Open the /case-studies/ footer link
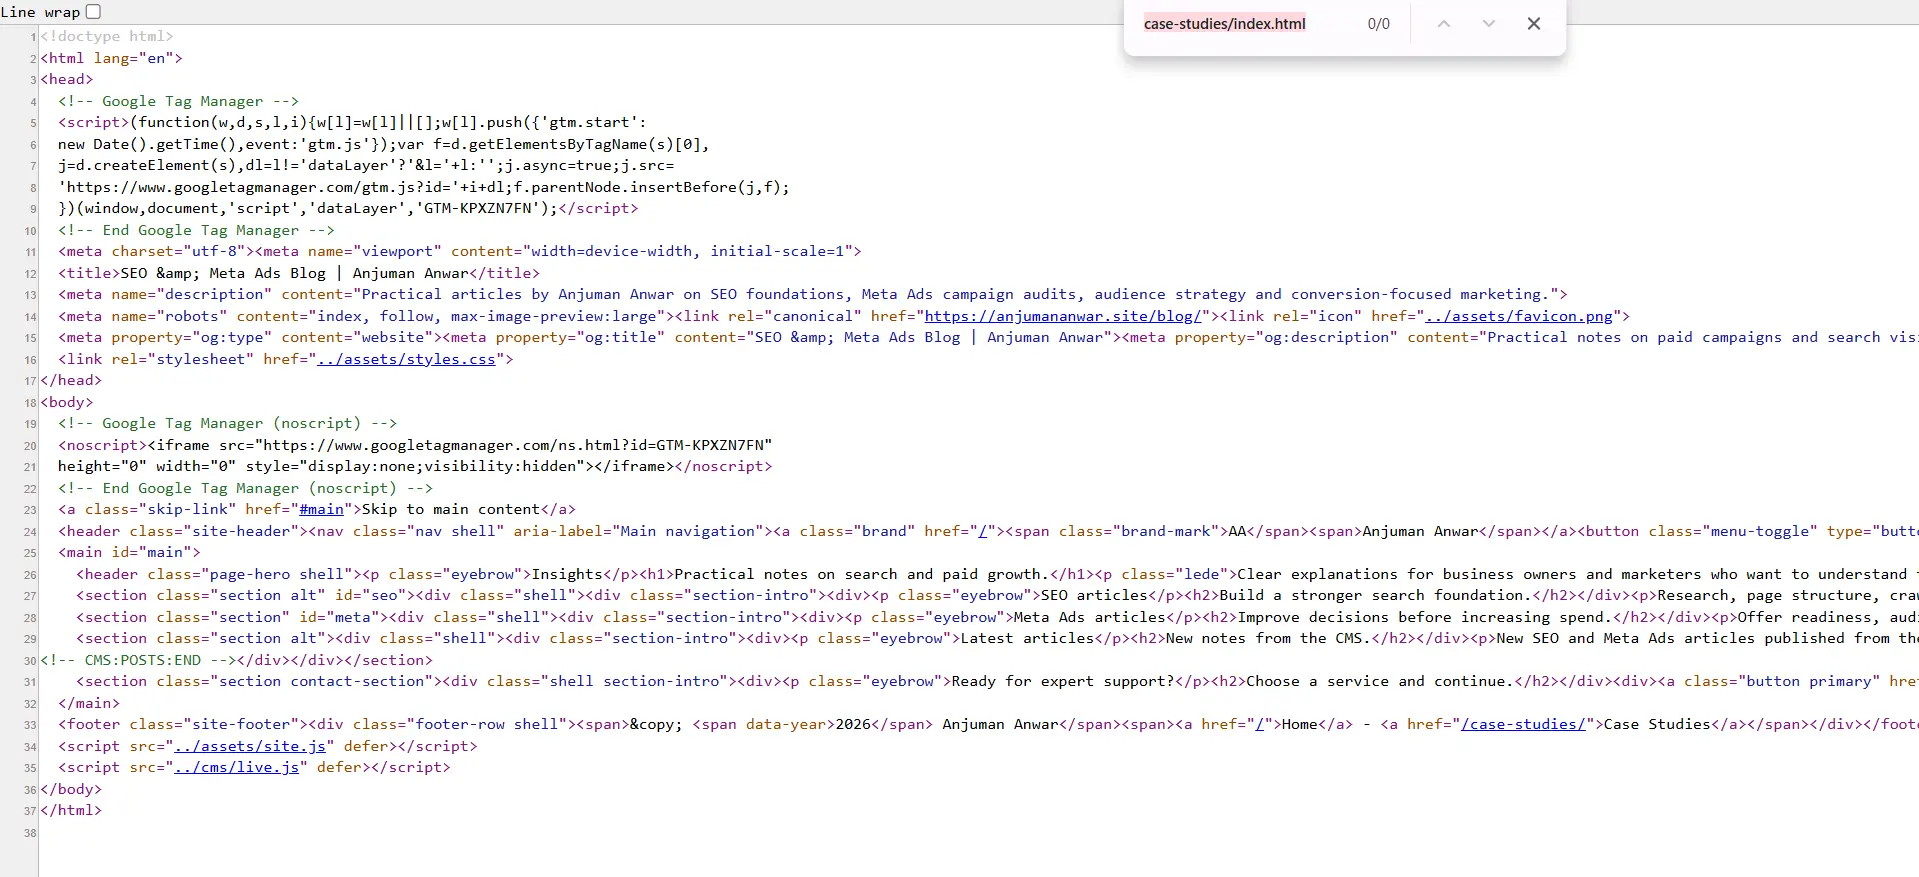Viewport: 1919px width, 877px height. coord(1523,724)
